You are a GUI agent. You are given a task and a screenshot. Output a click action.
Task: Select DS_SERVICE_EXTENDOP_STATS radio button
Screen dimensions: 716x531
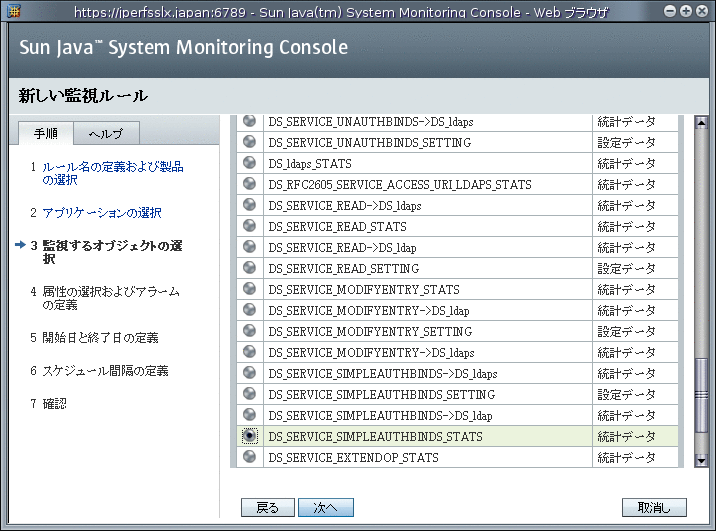(x=249, y=457)
